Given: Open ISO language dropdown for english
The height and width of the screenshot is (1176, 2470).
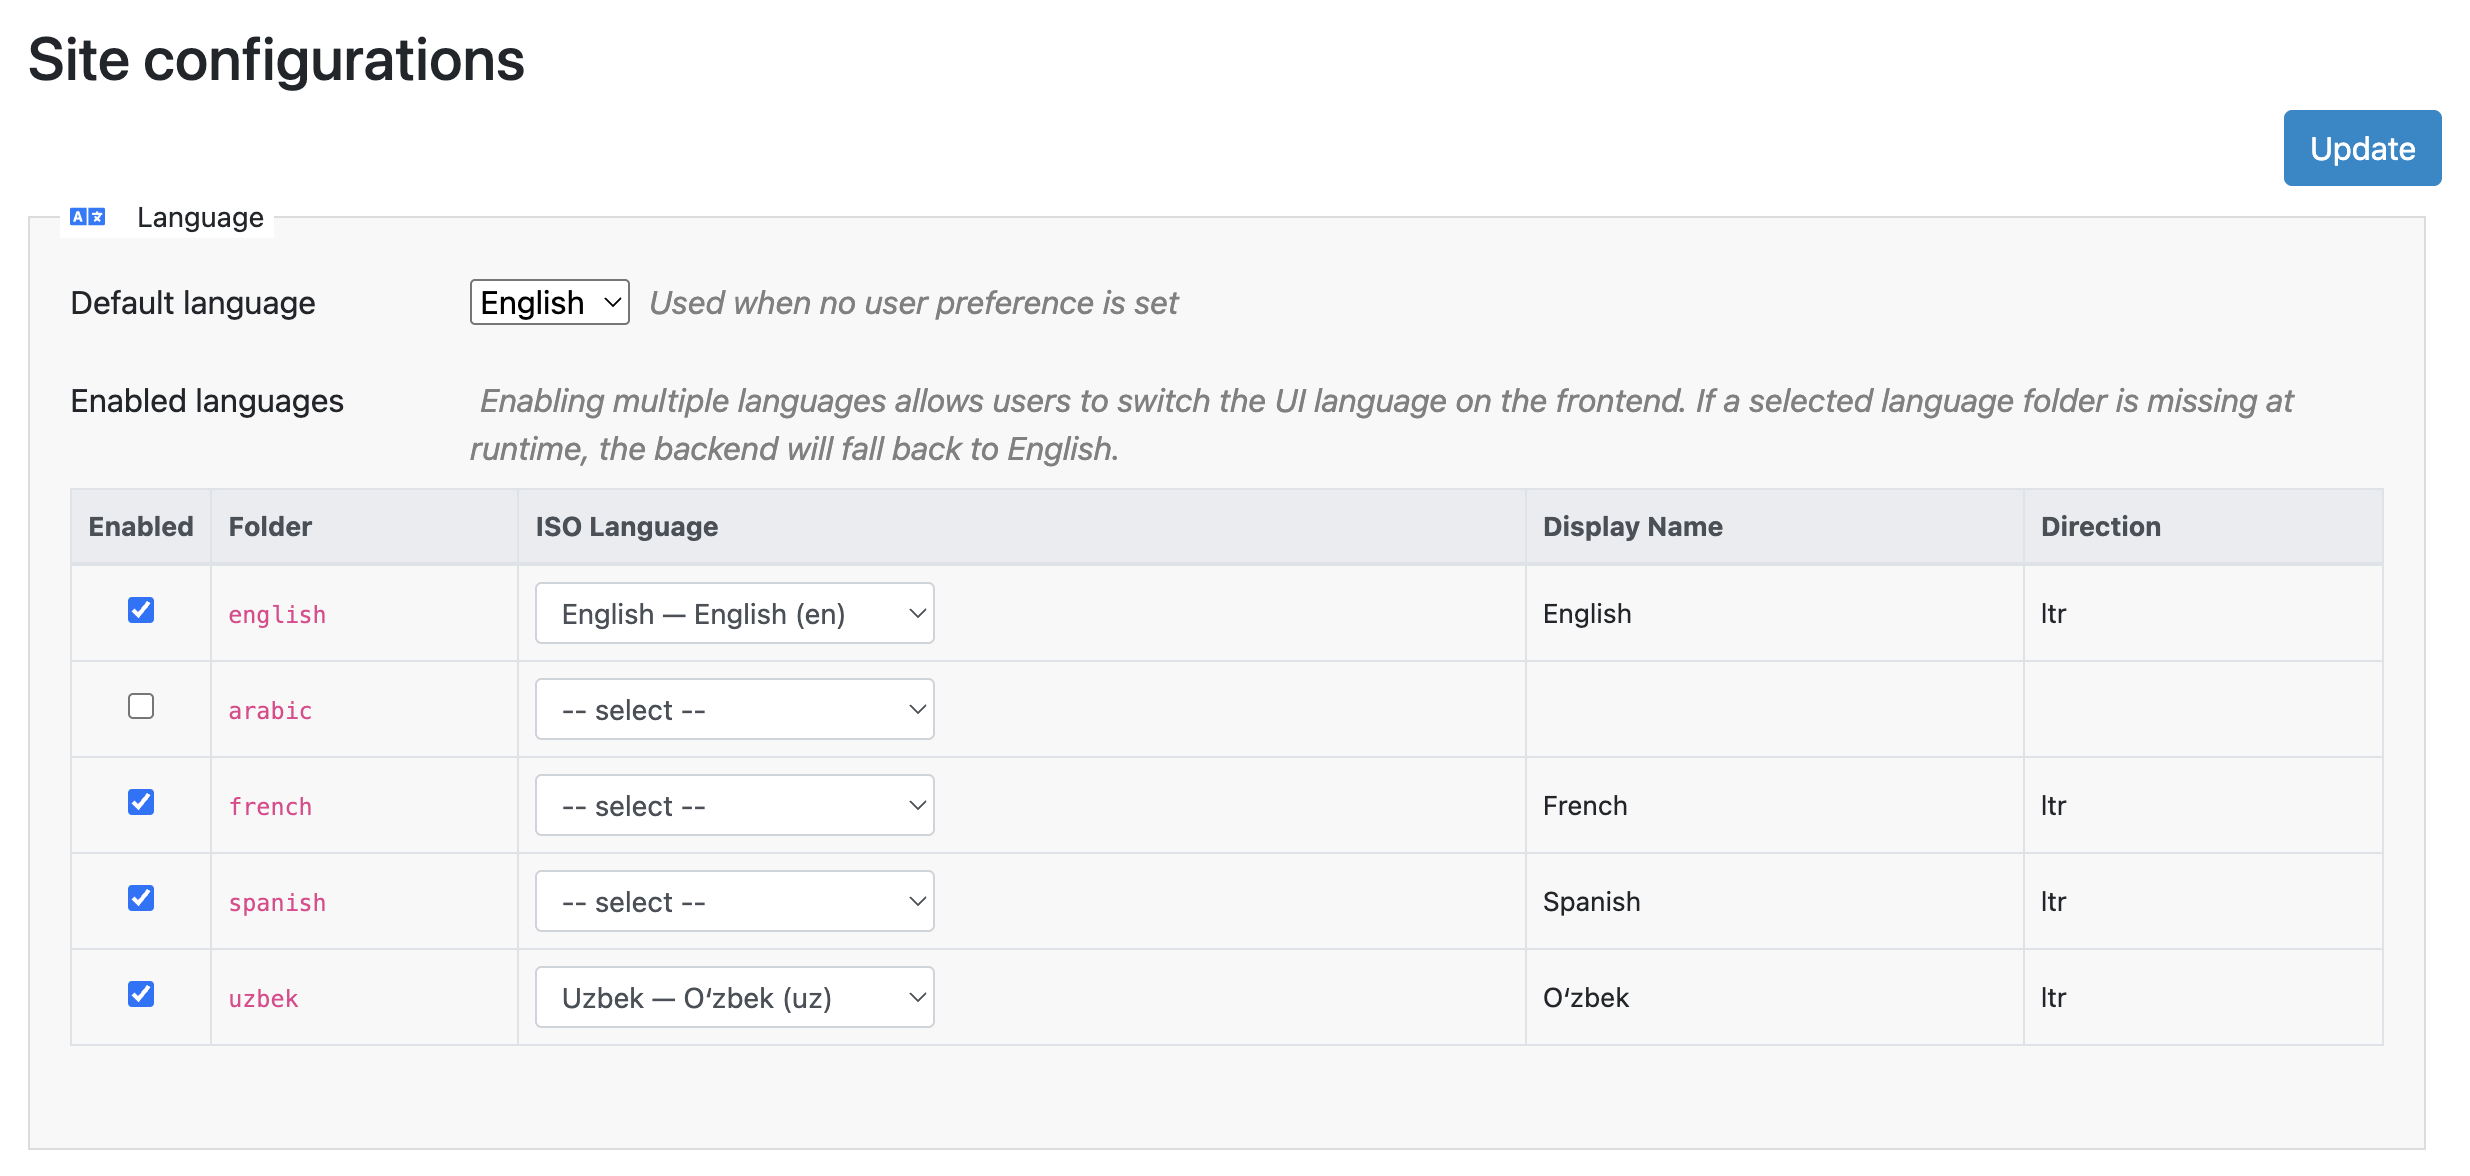Looking at the screenshot, I should [x=734, y=613].
